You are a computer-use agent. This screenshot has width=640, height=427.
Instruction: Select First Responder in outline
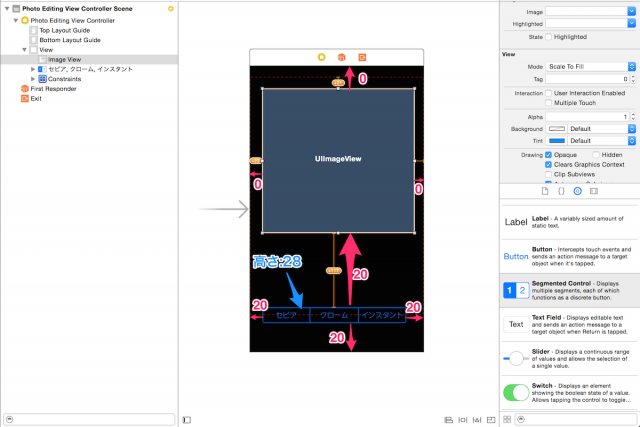point(53,89)
